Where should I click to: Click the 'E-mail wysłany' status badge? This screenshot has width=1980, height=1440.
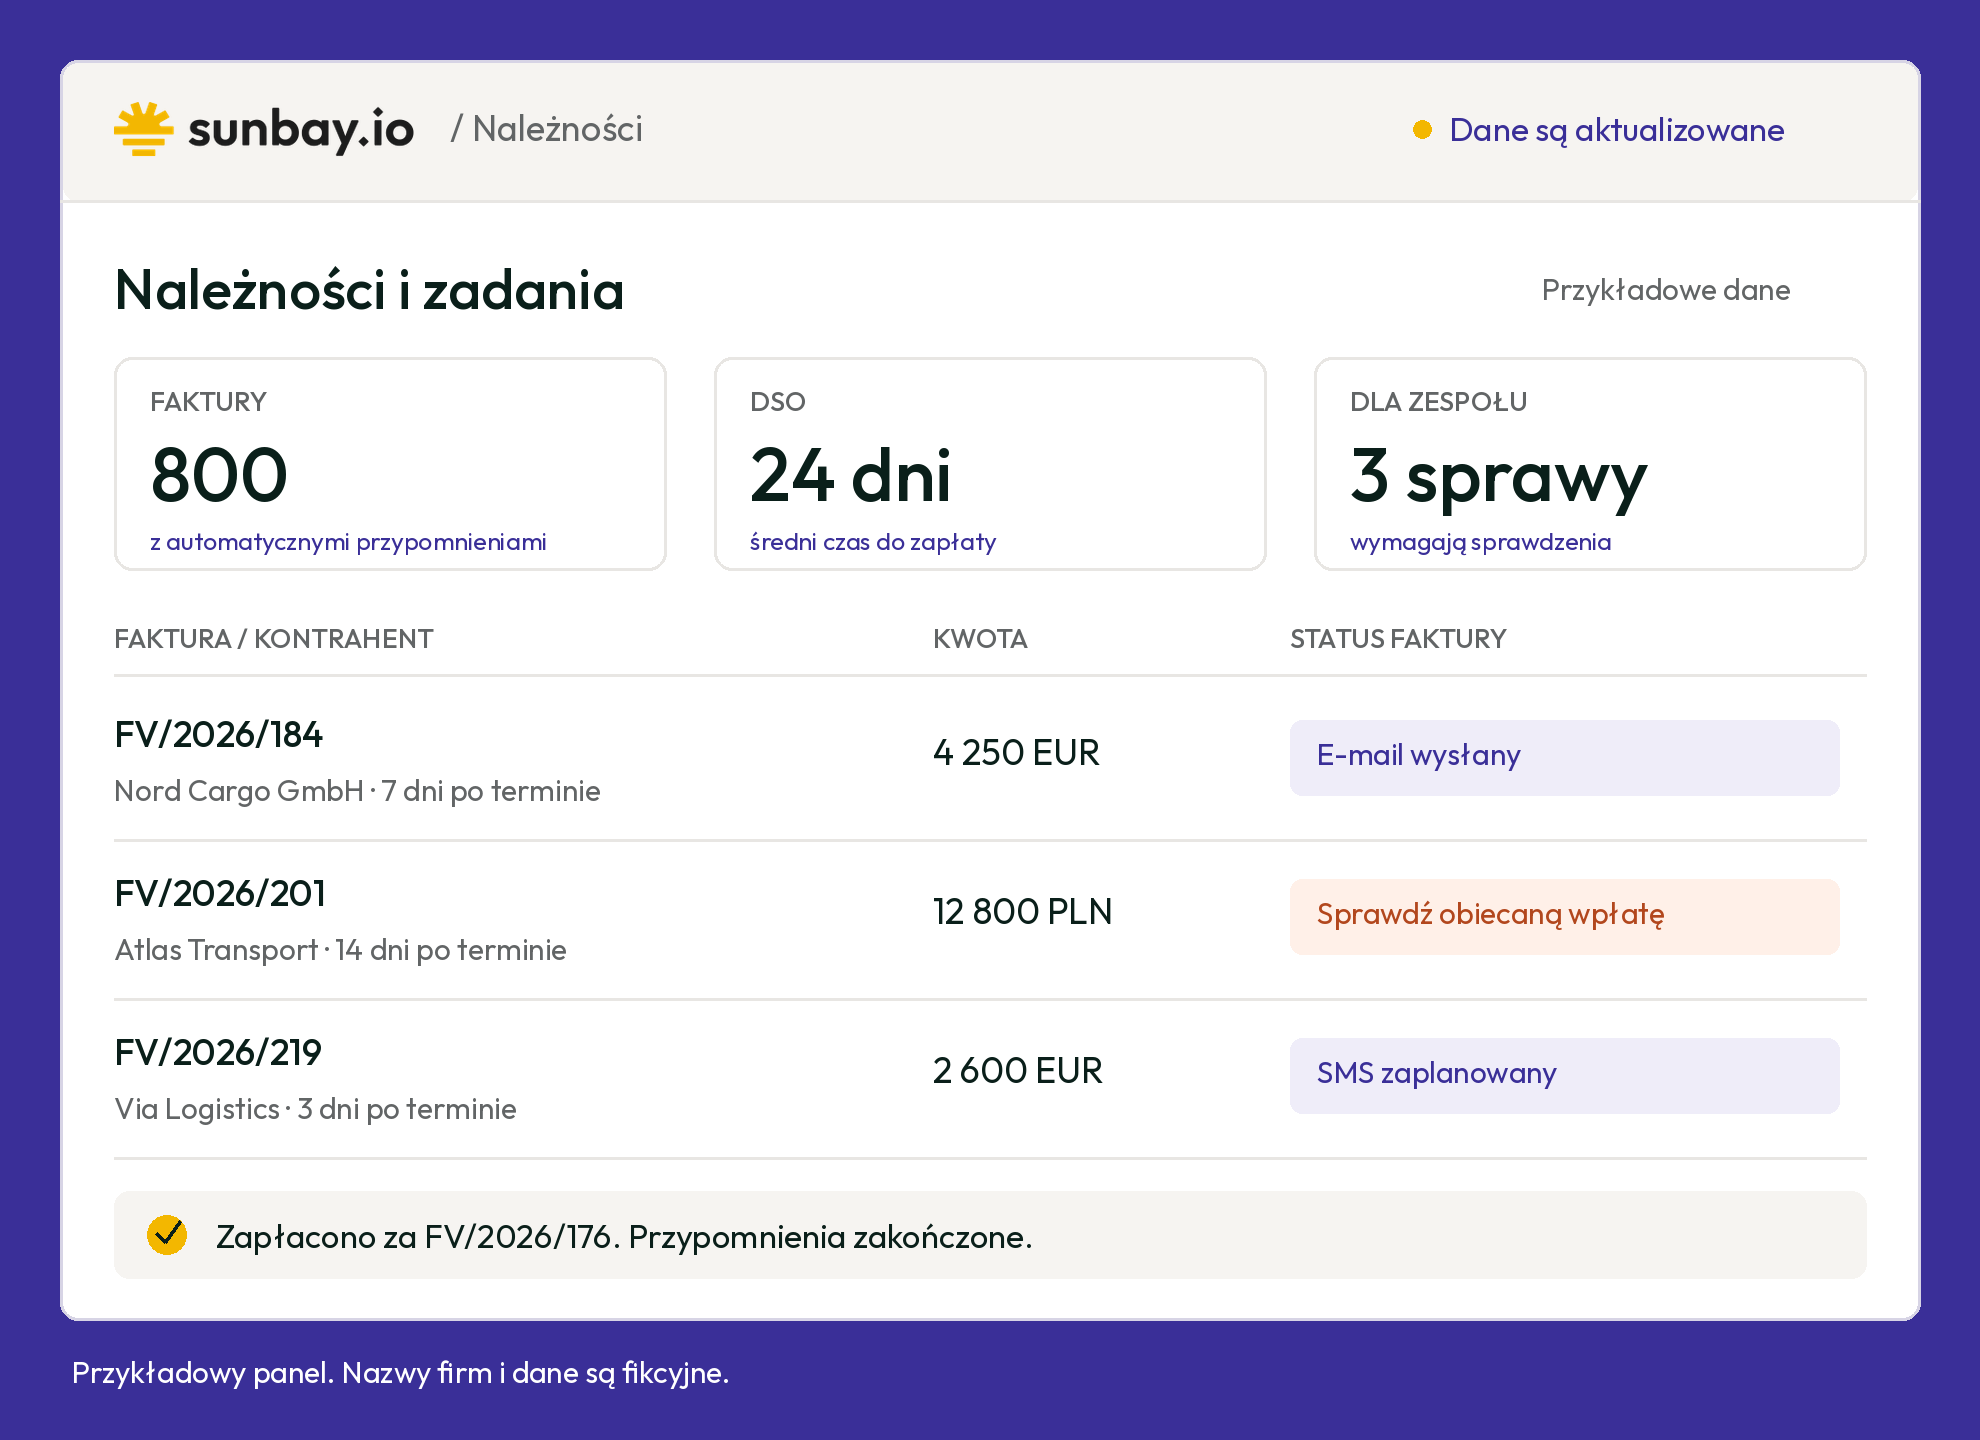coord(1564,757)
